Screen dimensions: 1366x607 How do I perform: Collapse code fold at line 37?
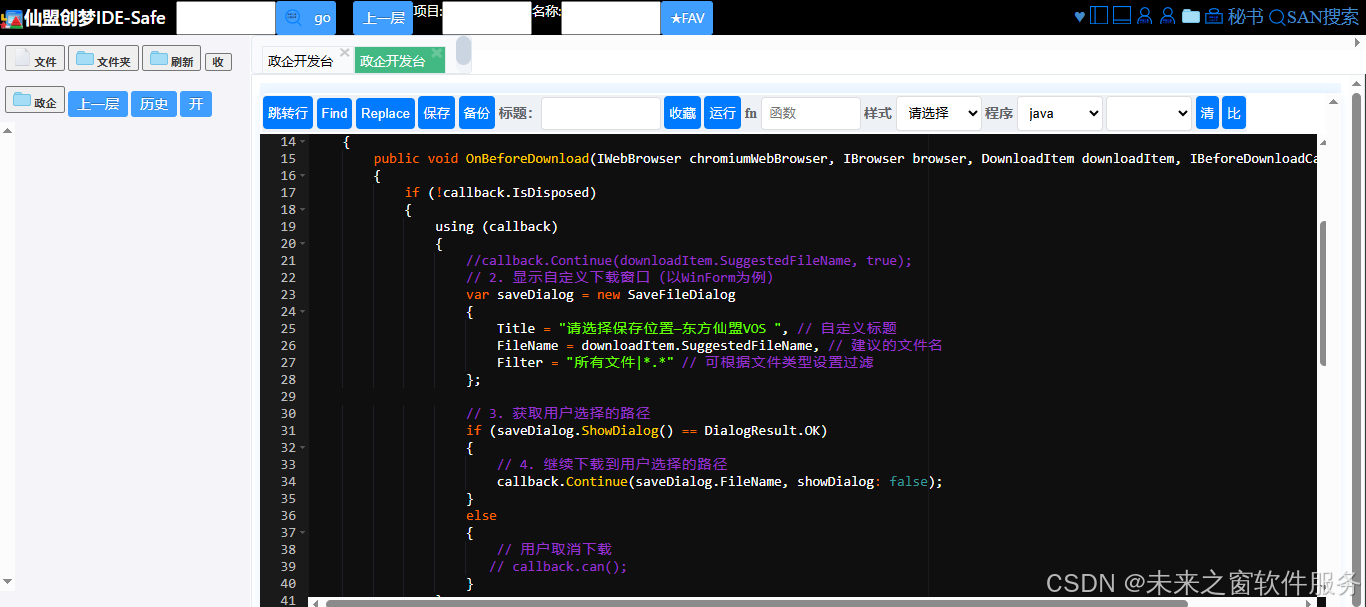[303, 533]
